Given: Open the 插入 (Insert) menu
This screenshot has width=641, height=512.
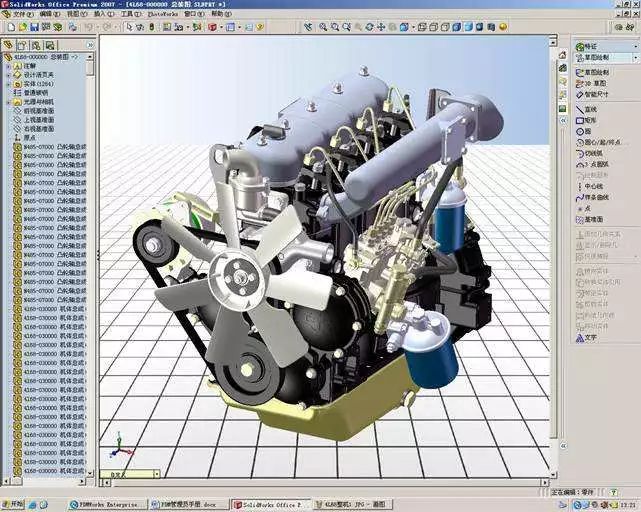Looking at the screenshot, I should click(x=104, y=14).
